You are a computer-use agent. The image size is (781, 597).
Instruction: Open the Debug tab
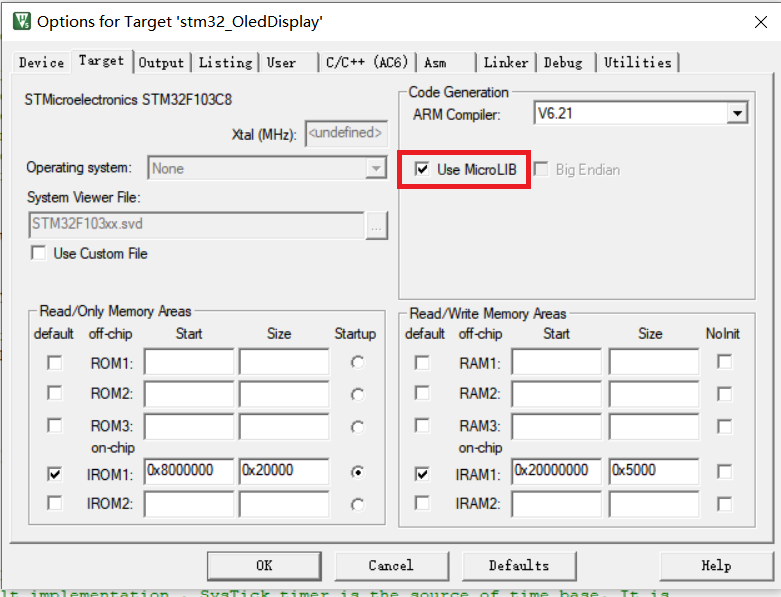click(563, 63)
